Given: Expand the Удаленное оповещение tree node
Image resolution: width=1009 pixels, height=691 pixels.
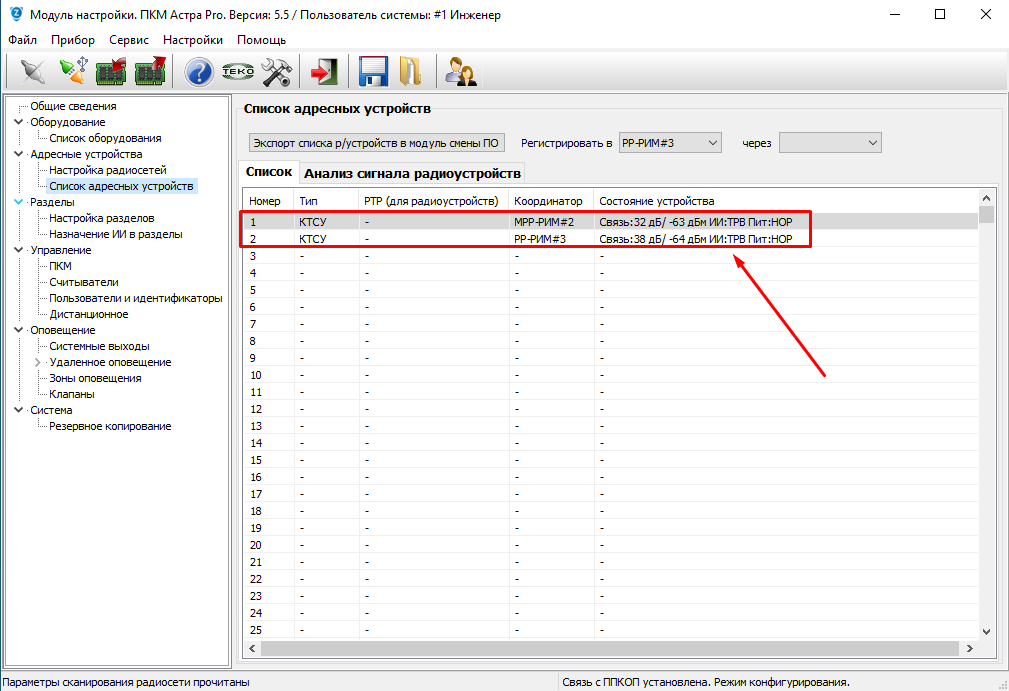Looking at the screenshot, I should click(x=39, y=362).
